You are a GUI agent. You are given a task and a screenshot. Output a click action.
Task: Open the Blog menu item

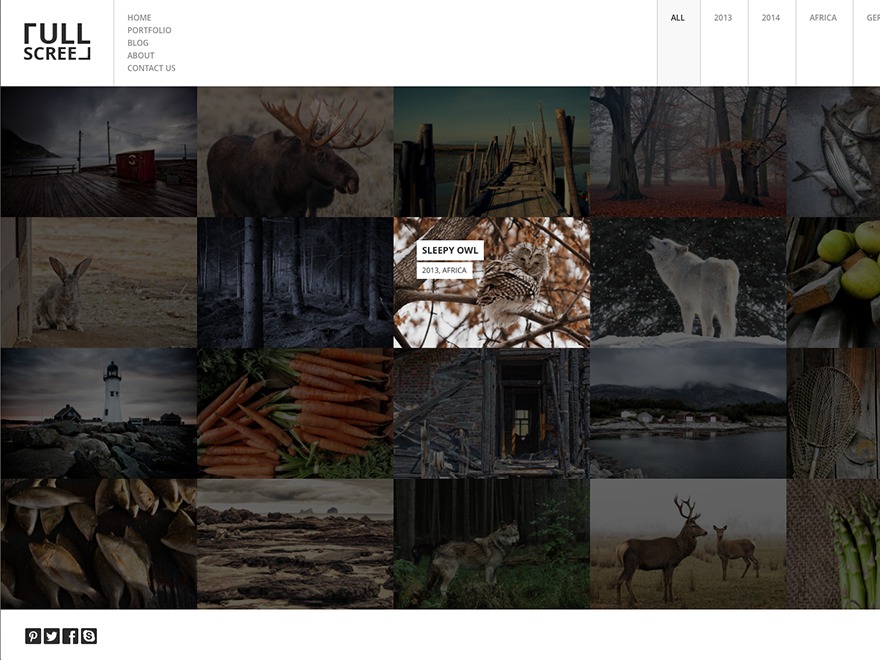138,43
